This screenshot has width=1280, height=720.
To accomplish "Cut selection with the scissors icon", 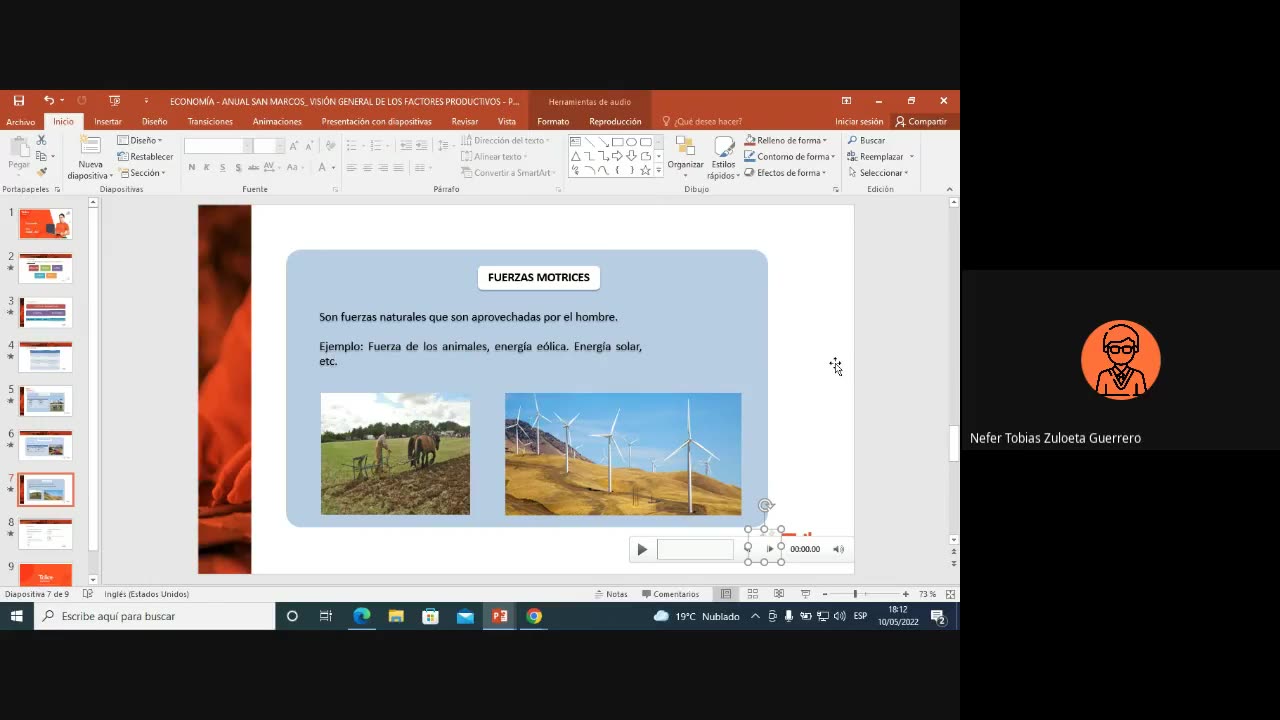I will (41, 140).
